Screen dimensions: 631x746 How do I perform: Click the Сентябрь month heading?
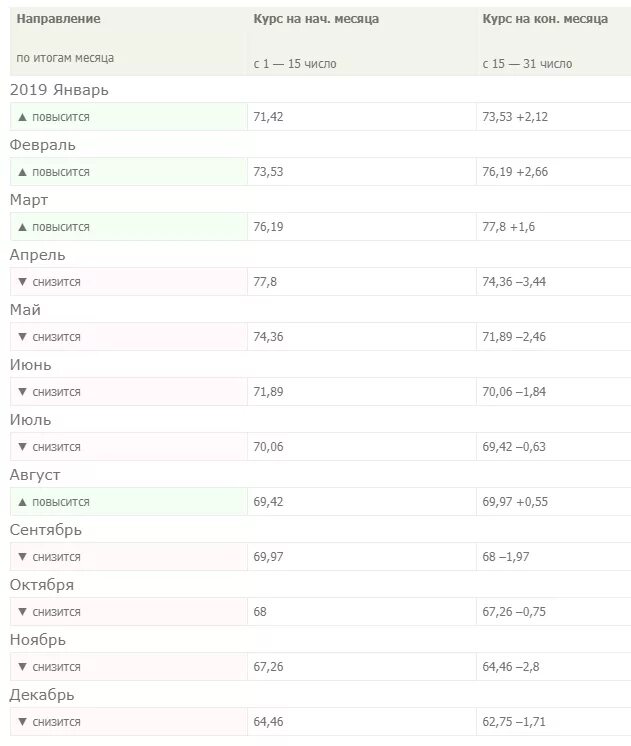46,530
